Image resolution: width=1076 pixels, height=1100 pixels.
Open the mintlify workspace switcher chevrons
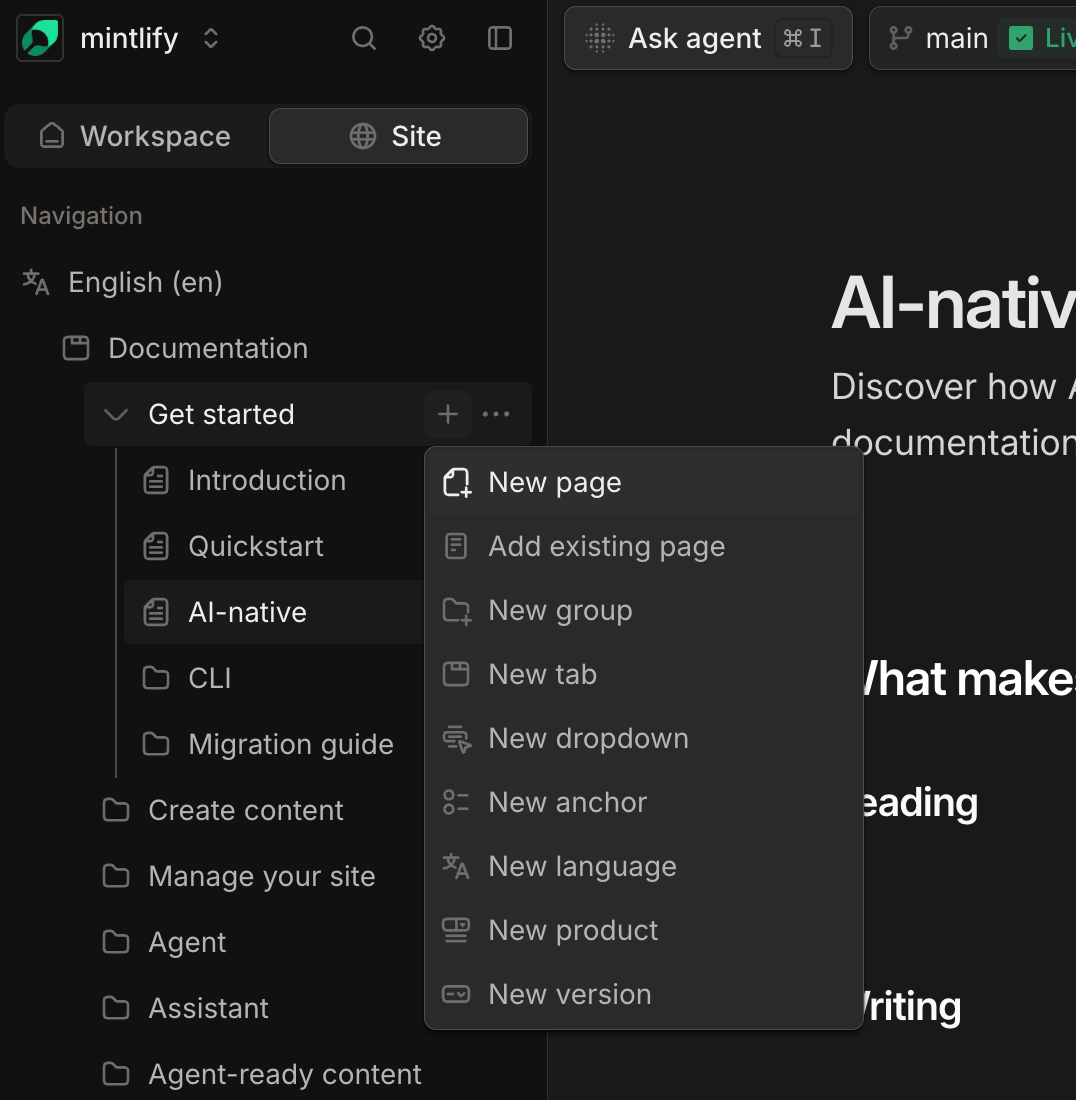coord(210,38)
